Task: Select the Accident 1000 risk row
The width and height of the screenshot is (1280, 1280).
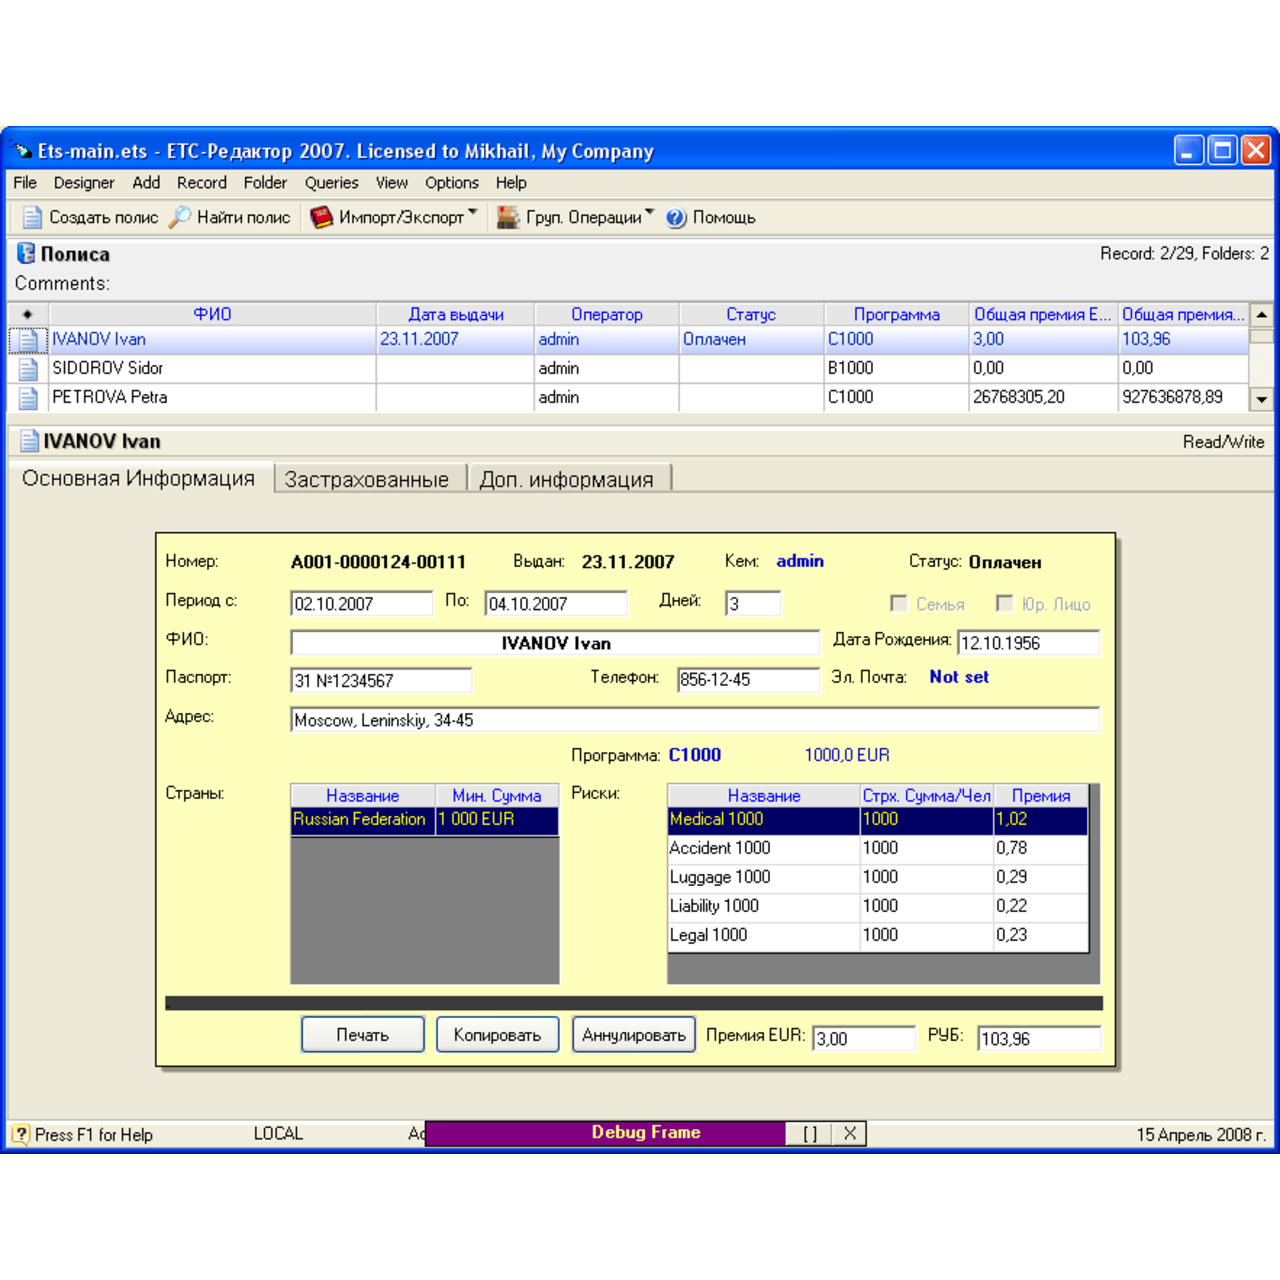Action: [877, 848]
